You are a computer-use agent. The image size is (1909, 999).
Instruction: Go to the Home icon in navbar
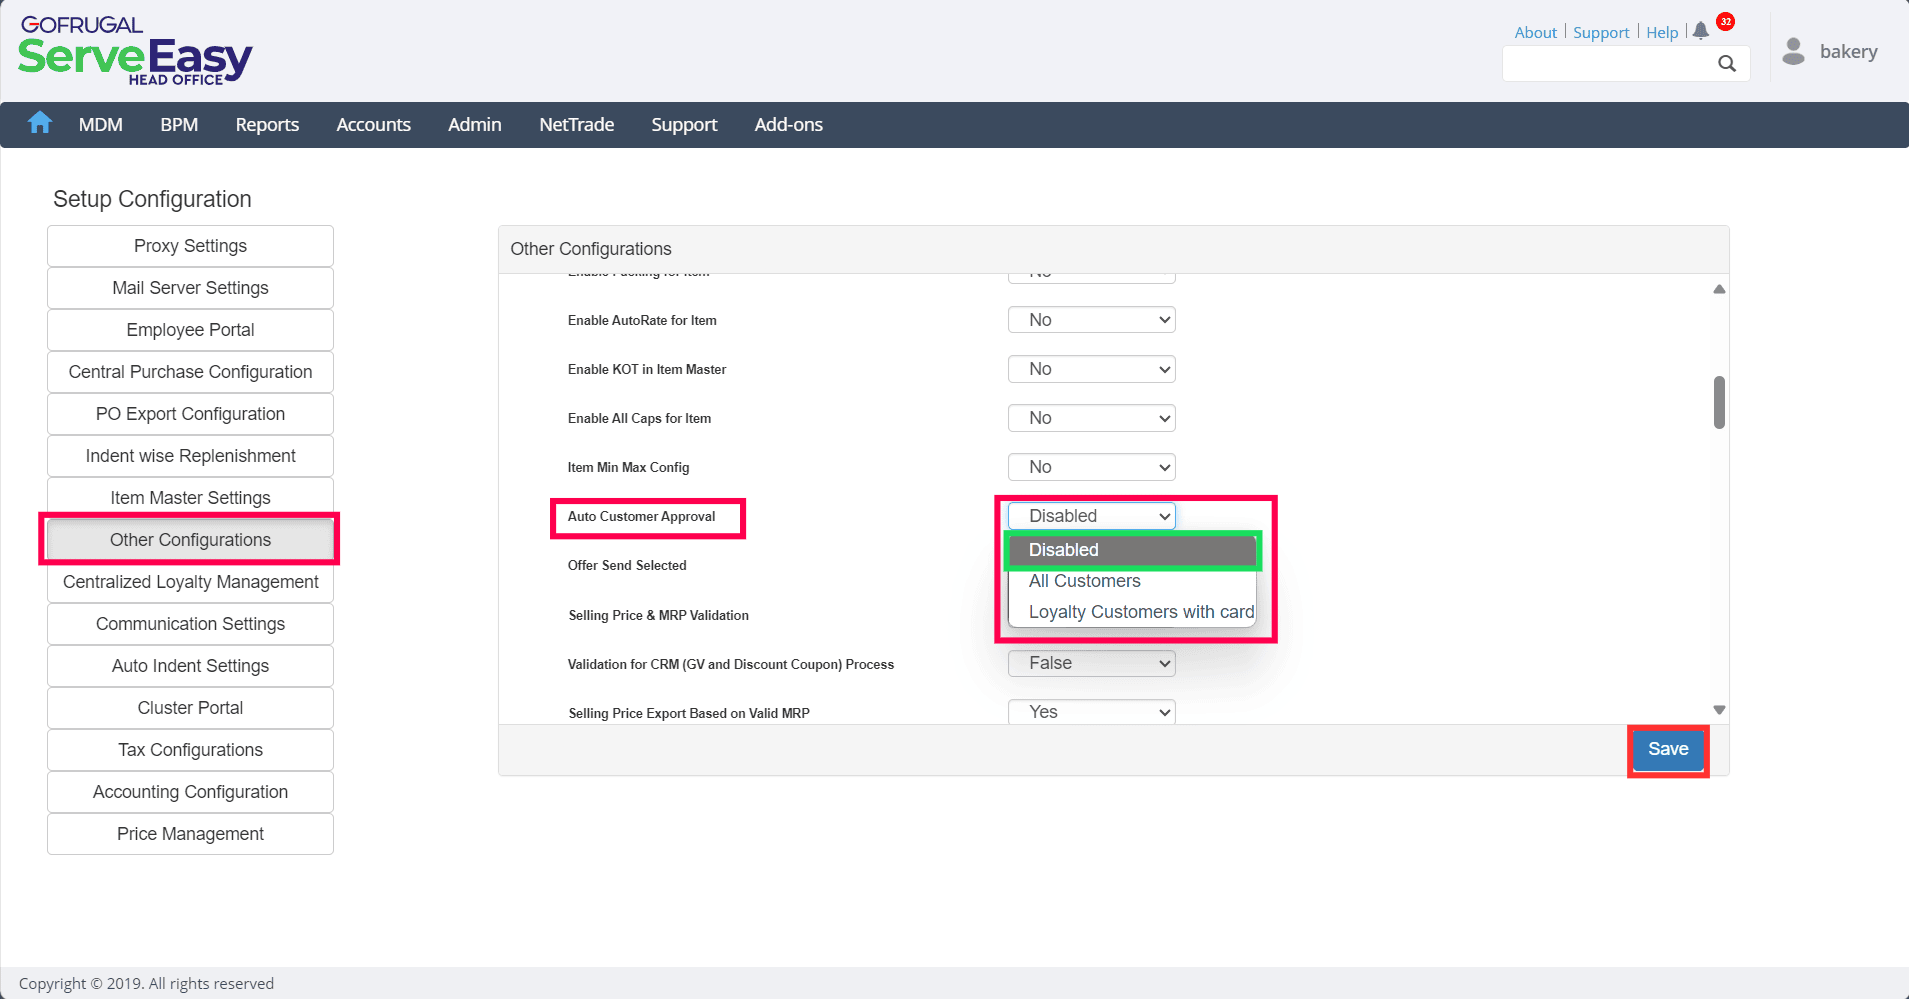[40, 123]
